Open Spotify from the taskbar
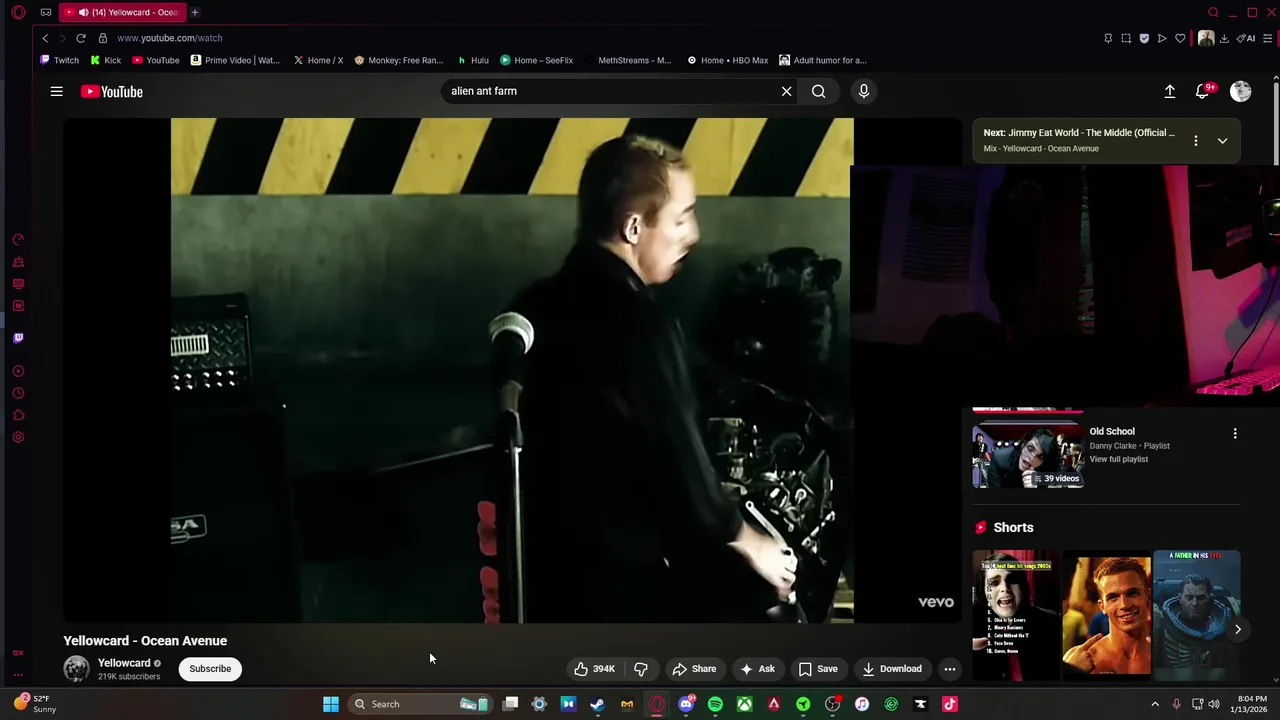Viewport: 1280px width, 720px height. tap(715, 704)
